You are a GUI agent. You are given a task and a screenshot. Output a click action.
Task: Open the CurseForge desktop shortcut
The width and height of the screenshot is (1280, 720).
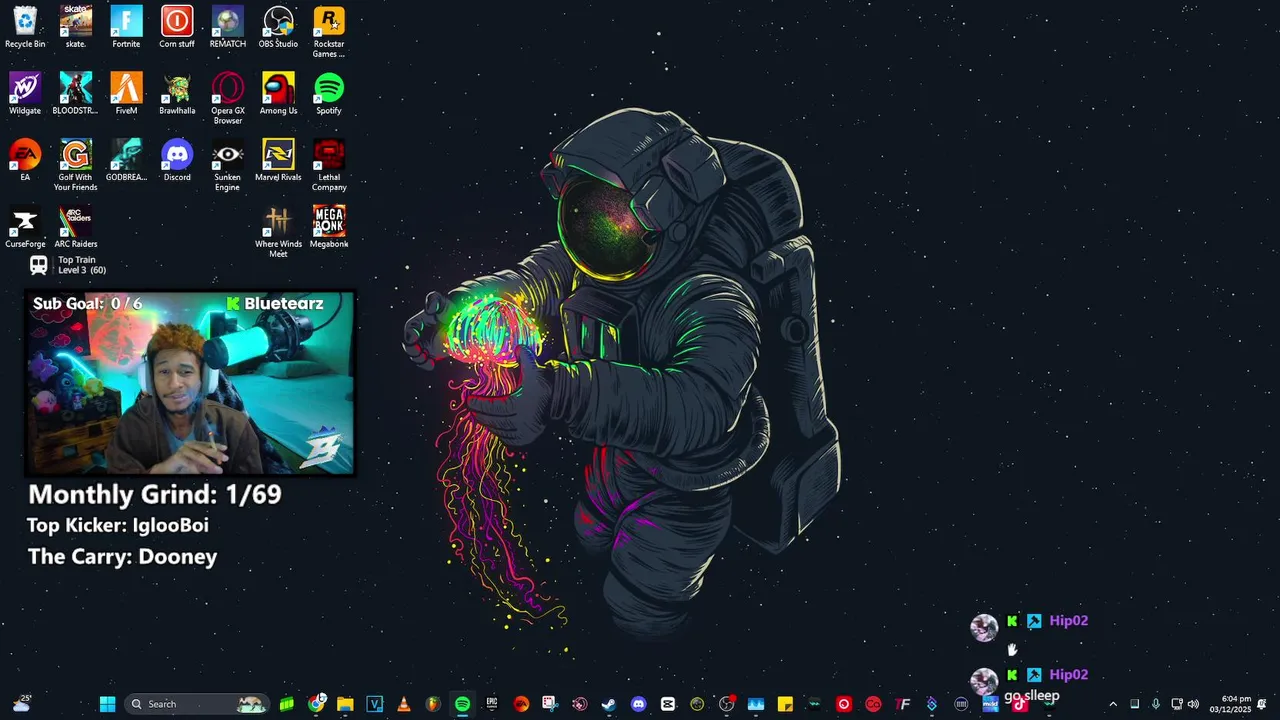click(25, 227)
